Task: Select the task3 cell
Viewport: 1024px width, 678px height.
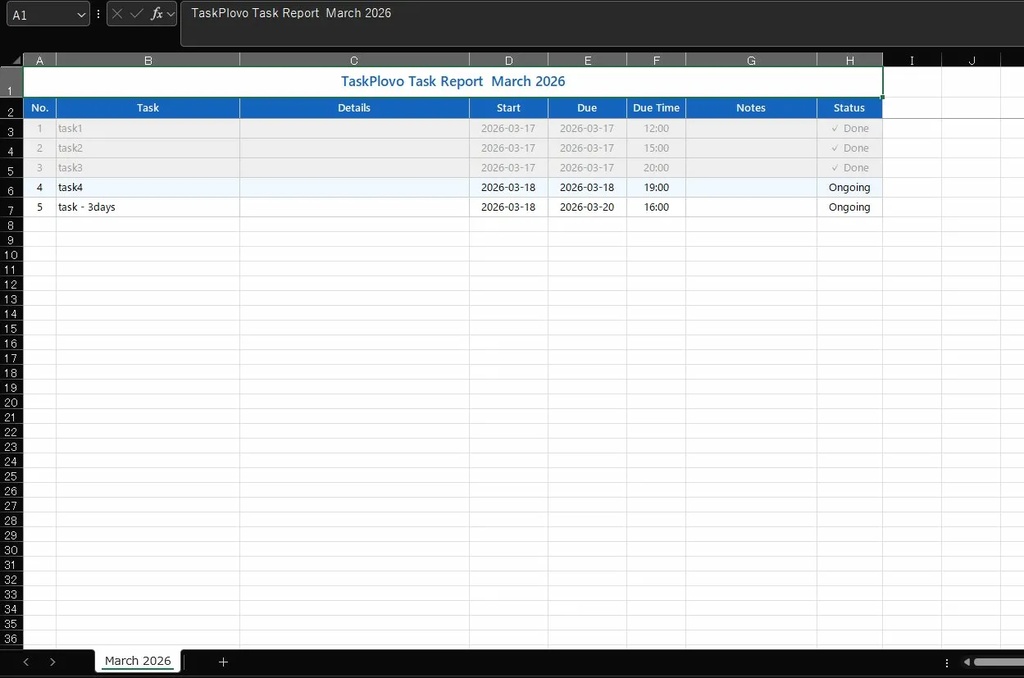Action: pos(148,168)
